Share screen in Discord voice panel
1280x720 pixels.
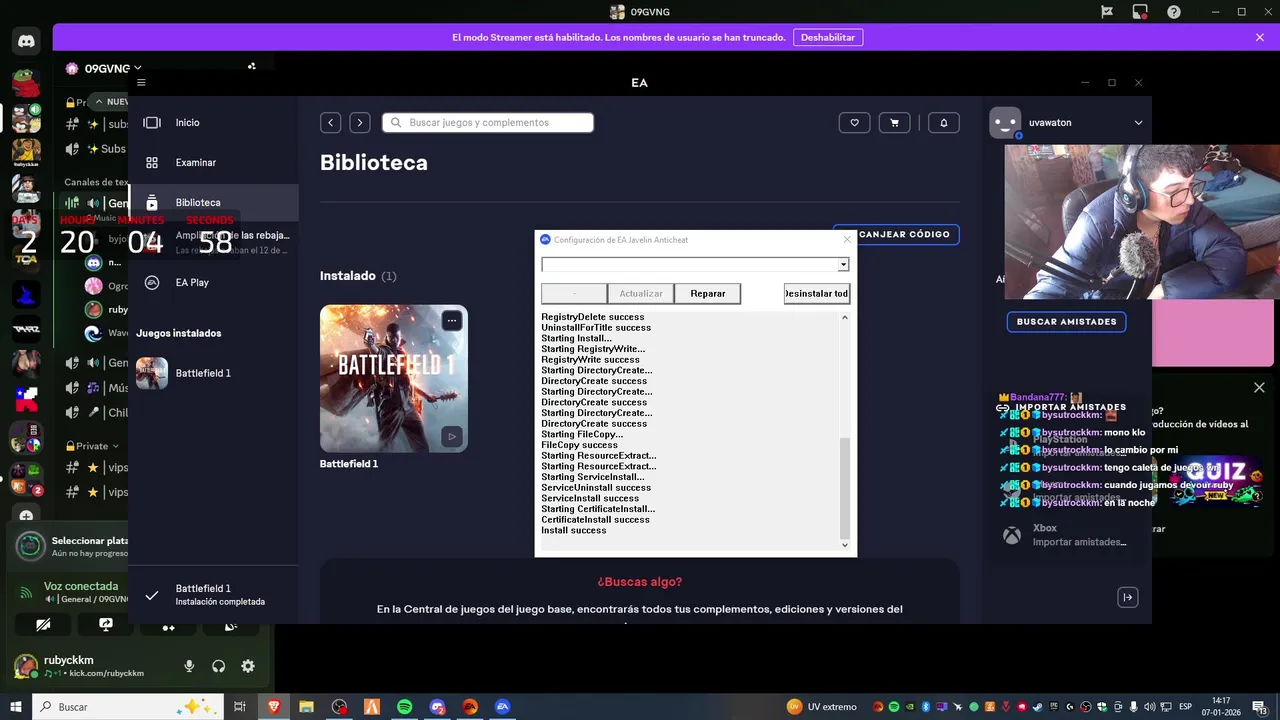pos(106,625)
